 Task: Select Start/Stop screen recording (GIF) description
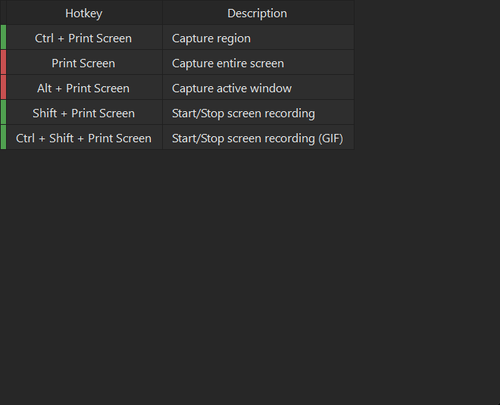(258, 137)
